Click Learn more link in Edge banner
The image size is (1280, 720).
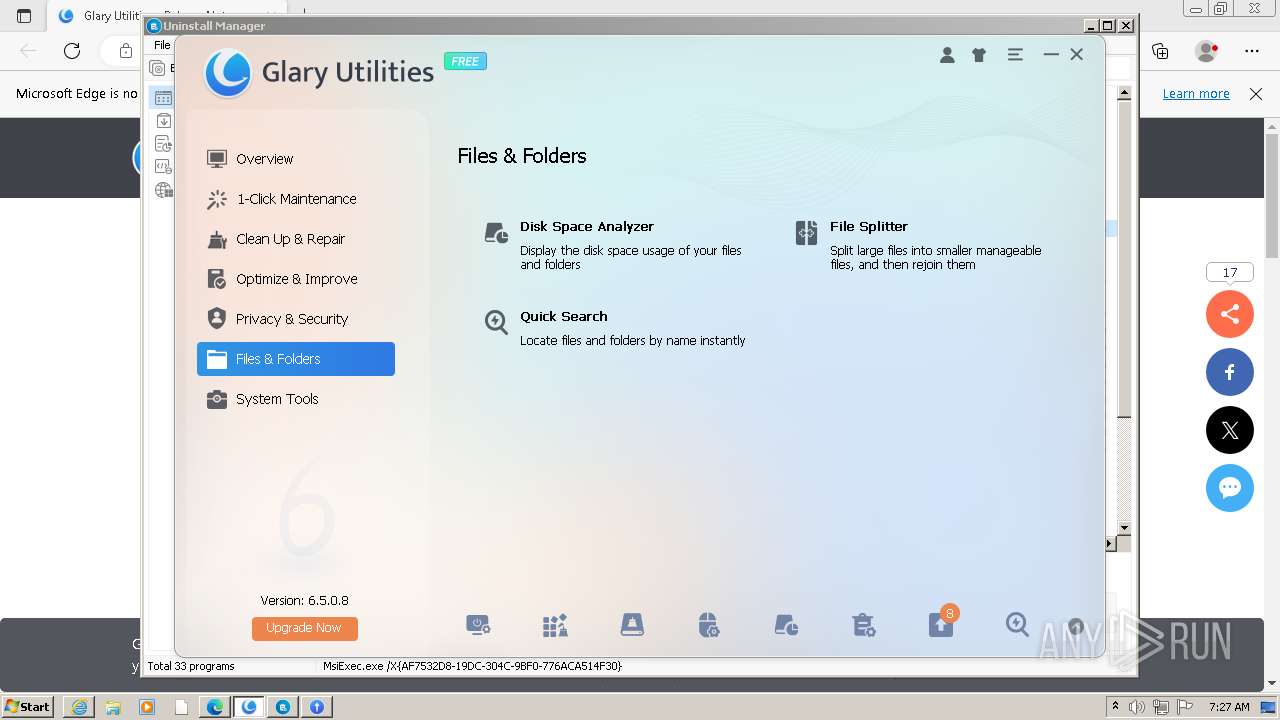pos(1196,94)
